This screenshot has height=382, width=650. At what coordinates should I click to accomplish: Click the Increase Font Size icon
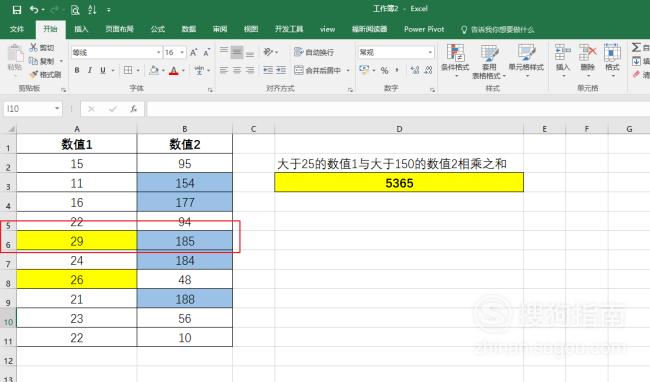point(194,53)
